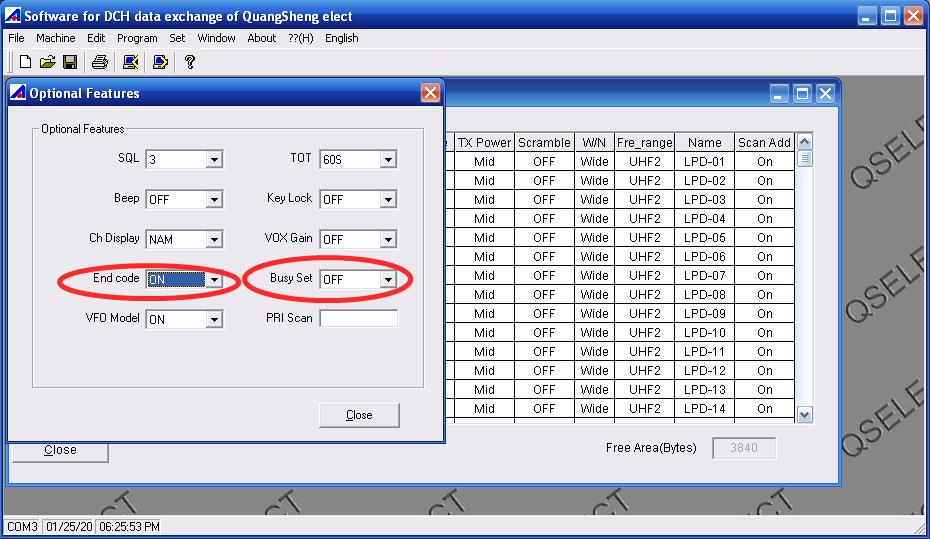Click the Scramble column header
The height and width of the screenshot is (539, 930).
(544, 142)
